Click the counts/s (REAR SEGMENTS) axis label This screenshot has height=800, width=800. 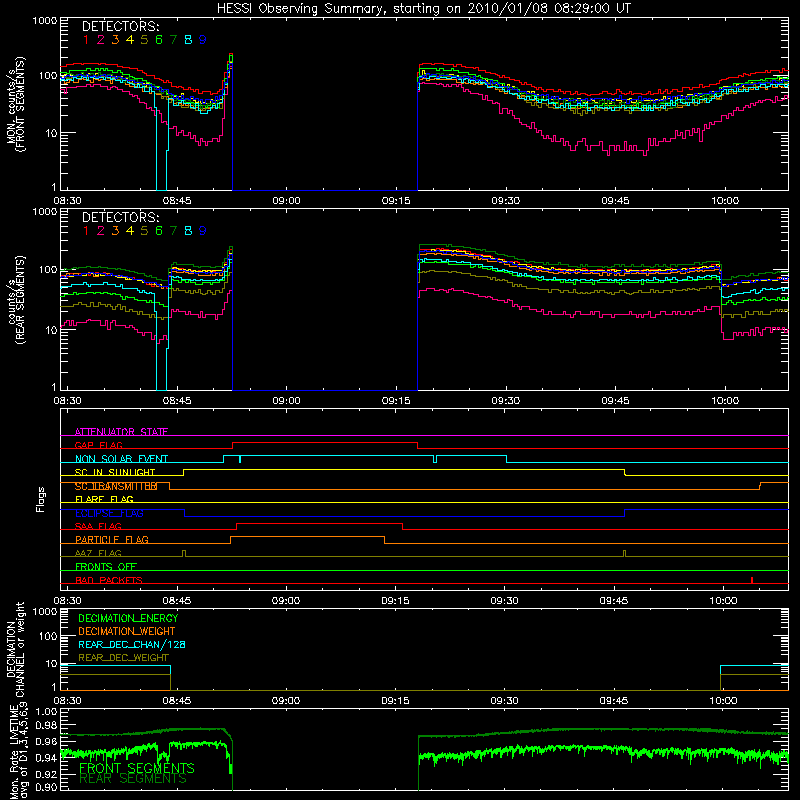(x=16, y=300)
